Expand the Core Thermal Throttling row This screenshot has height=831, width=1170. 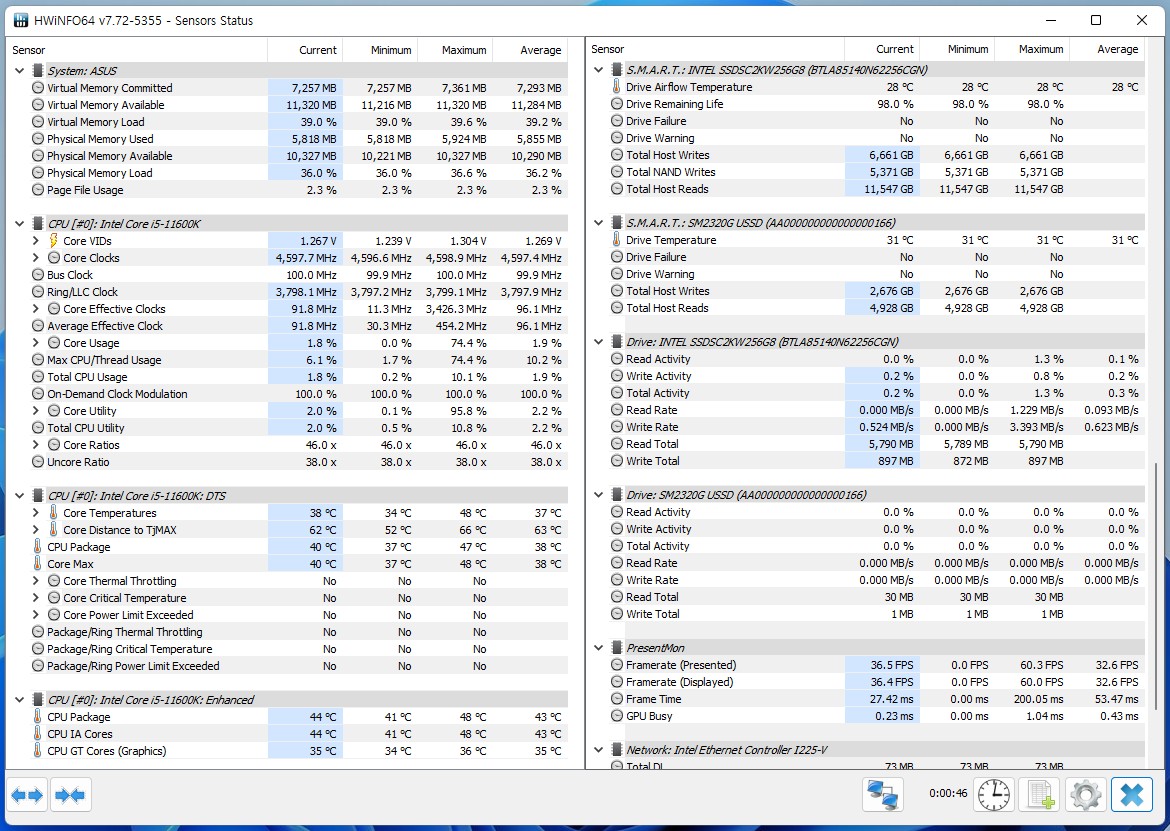(x=35, y=580)
